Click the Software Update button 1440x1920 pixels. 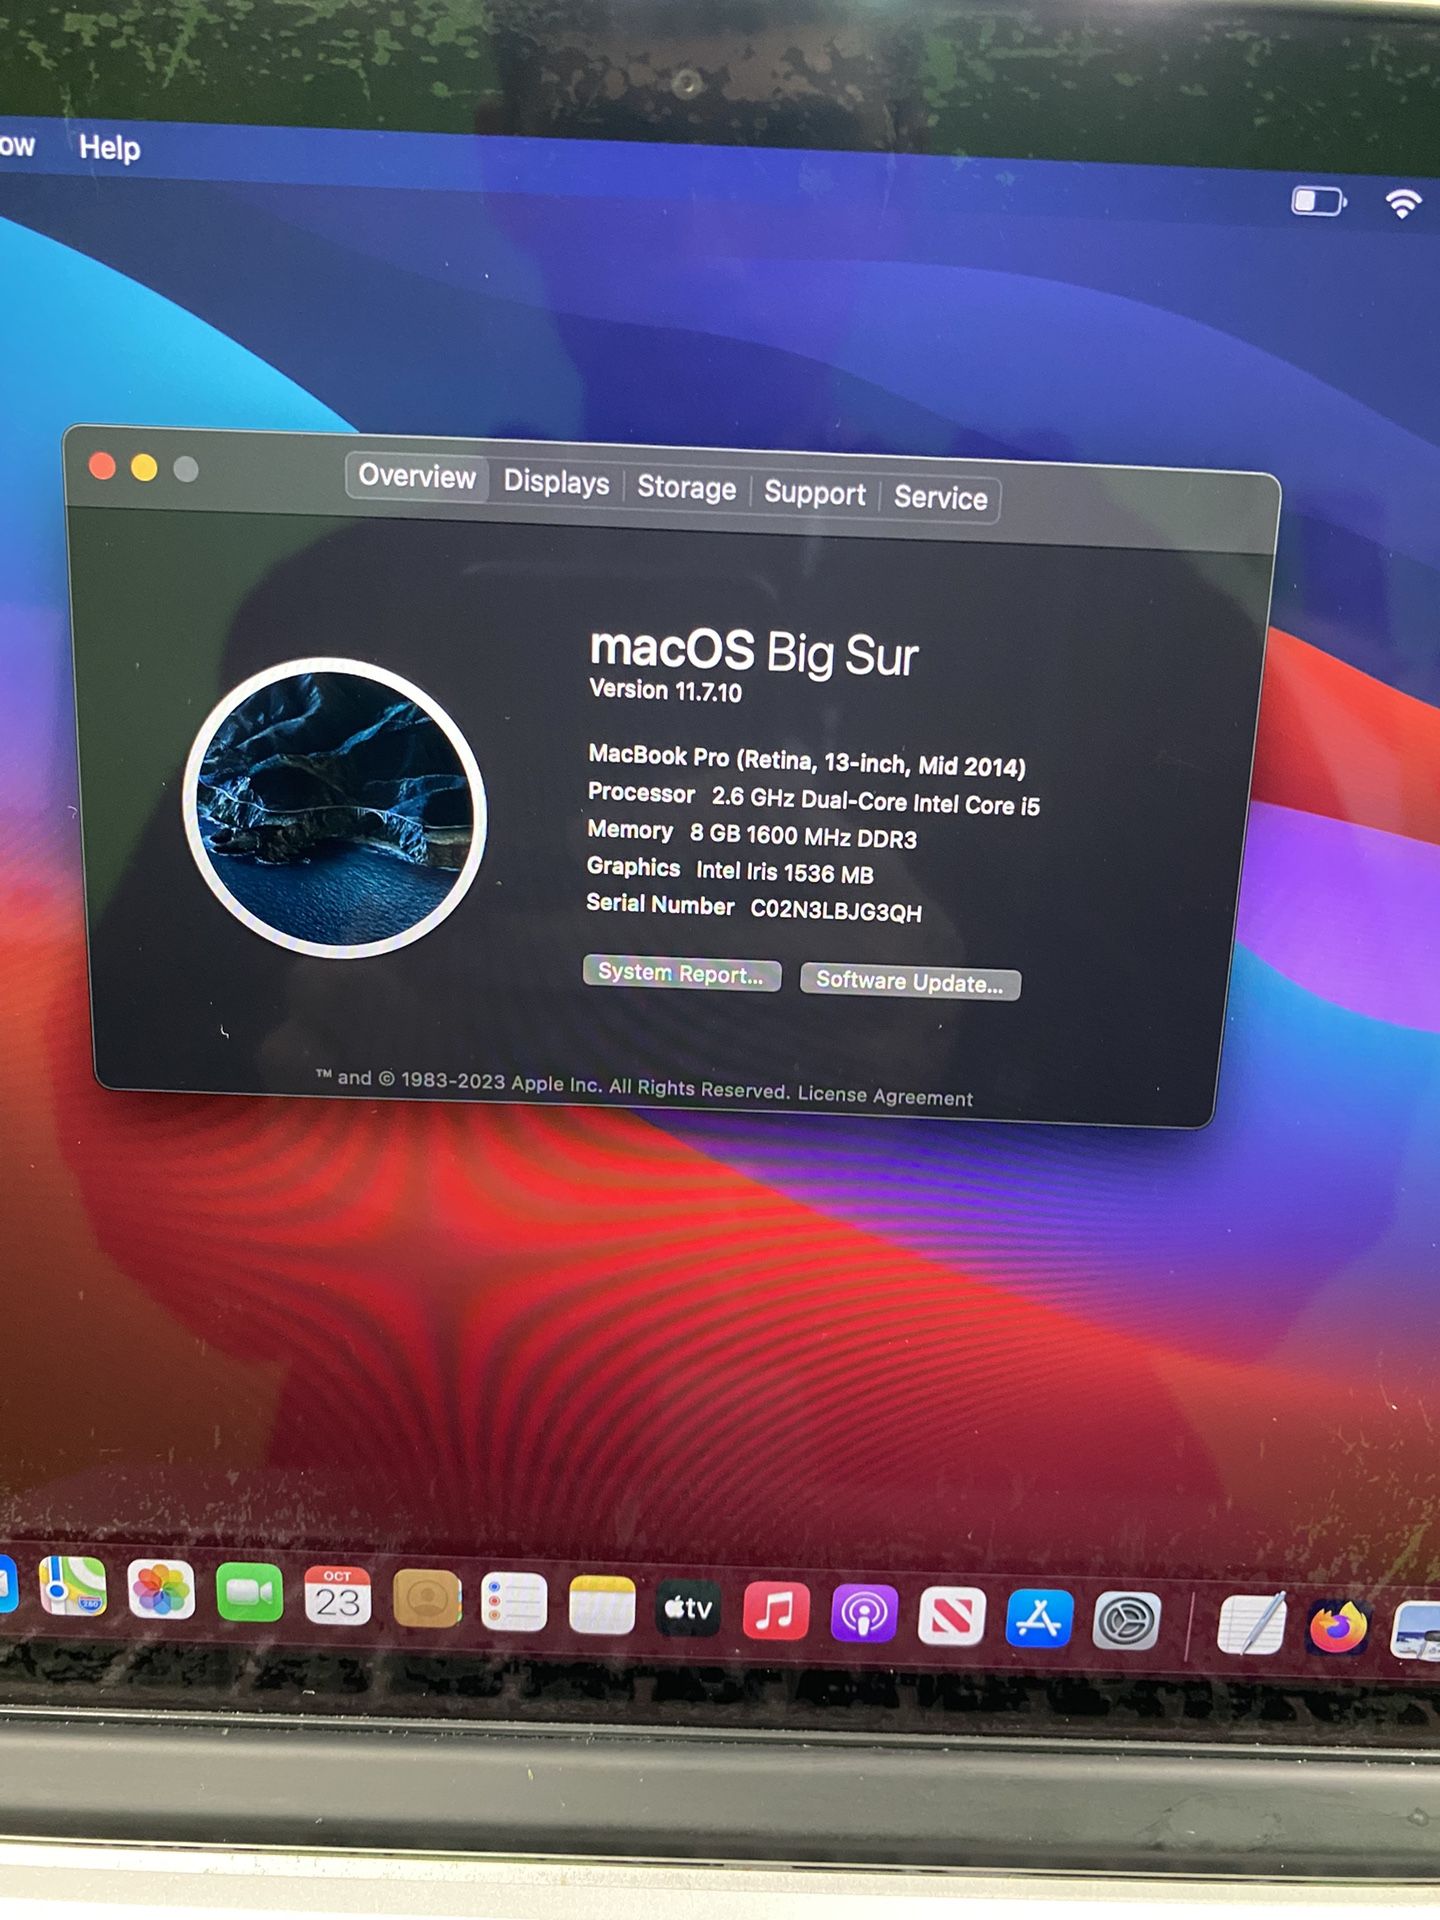point(910,982)
